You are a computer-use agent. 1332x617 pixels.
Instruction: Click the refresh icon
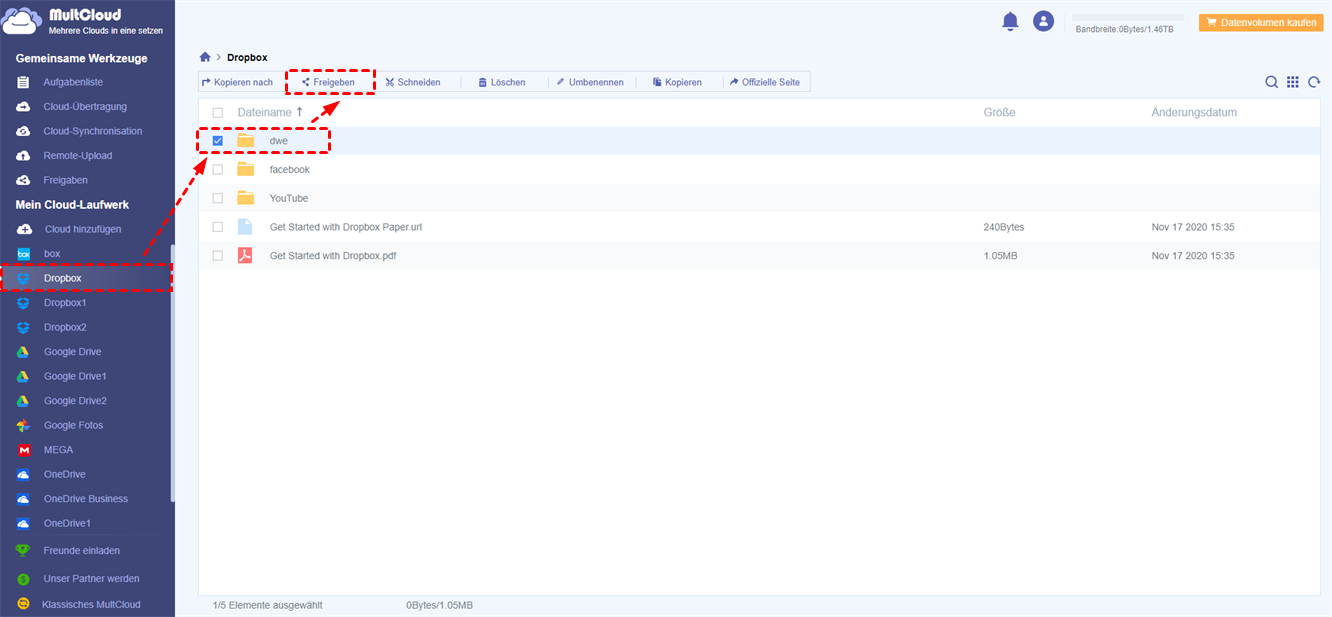pos(1314,82)
